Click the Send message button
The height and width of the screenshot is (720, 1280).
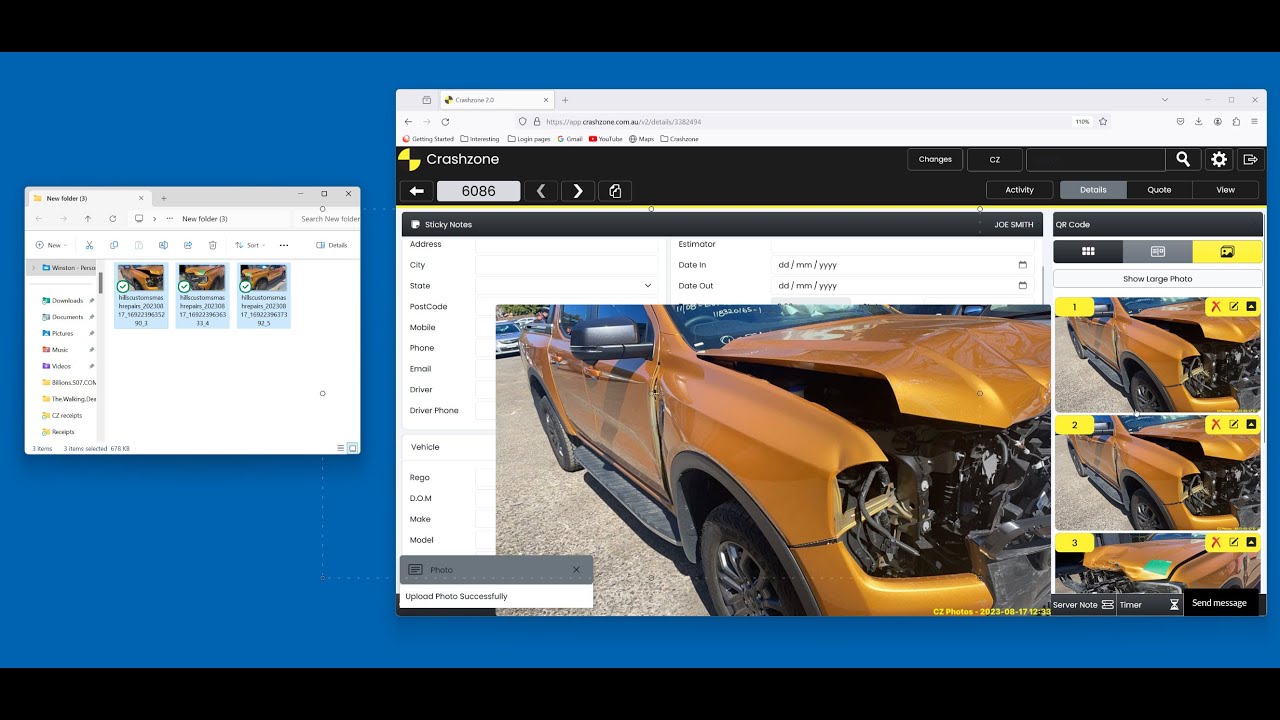point(1219,603)
